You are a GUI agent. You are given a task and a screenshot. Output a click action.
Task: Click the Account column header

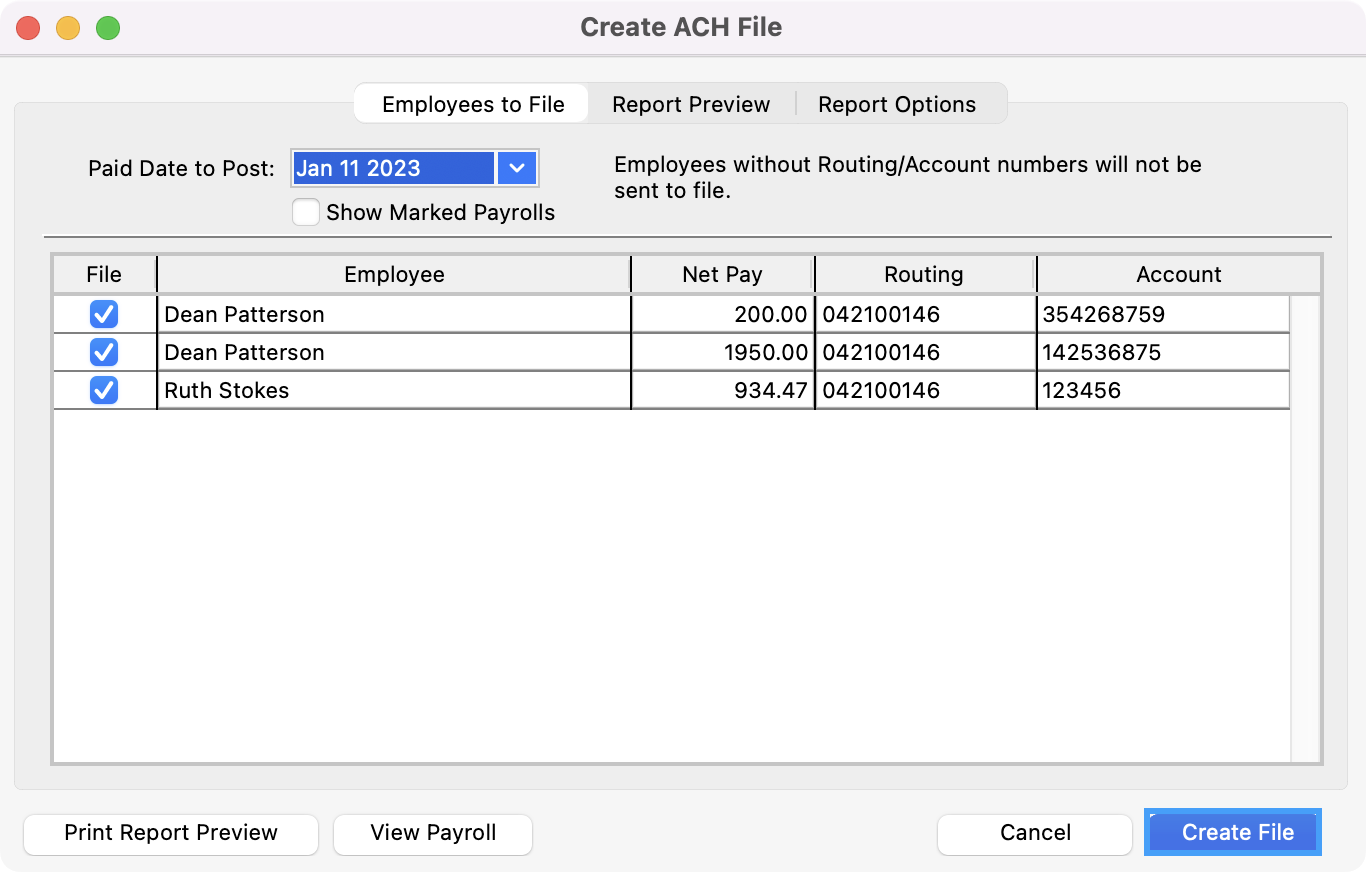point(1178,274)
